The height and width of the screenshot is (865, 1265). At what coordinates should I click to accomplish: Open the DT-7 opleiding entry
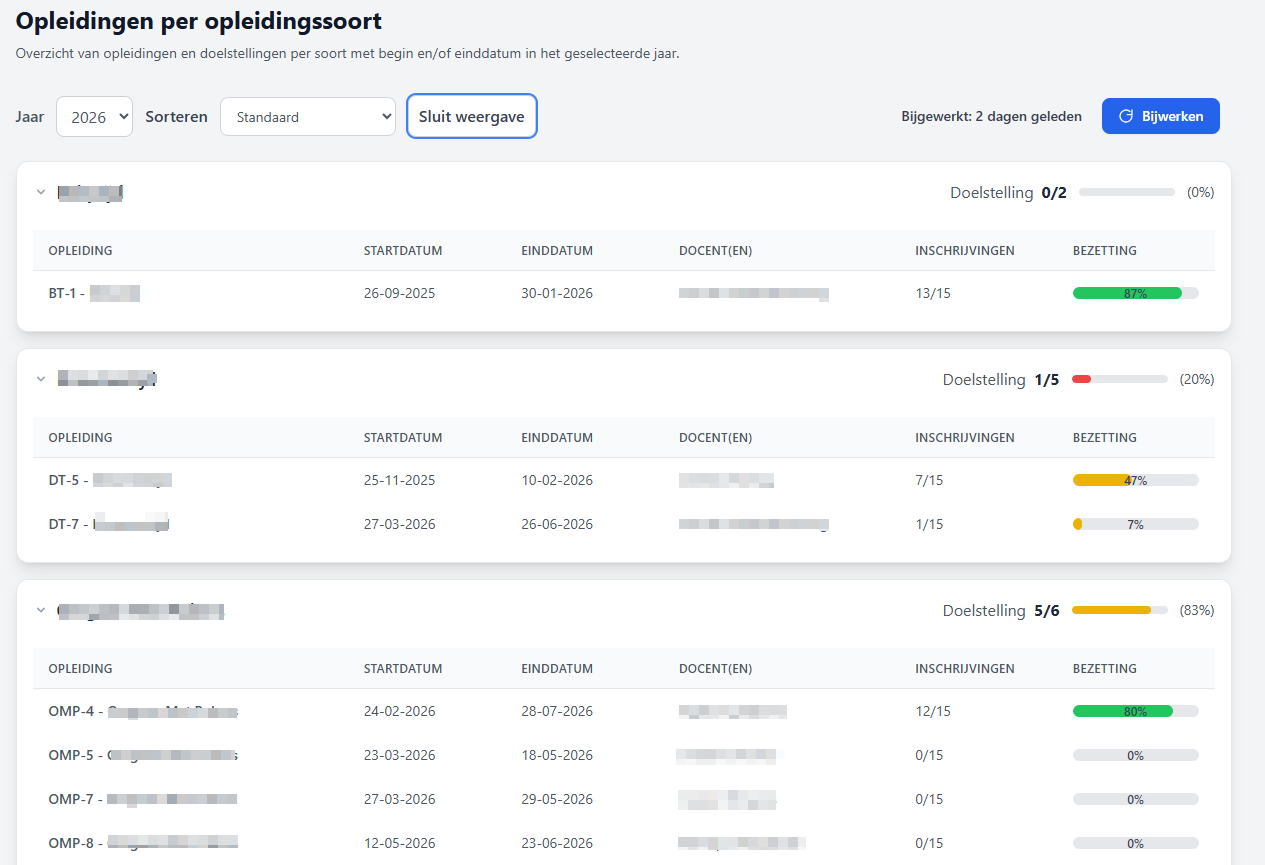pos(108,524)
